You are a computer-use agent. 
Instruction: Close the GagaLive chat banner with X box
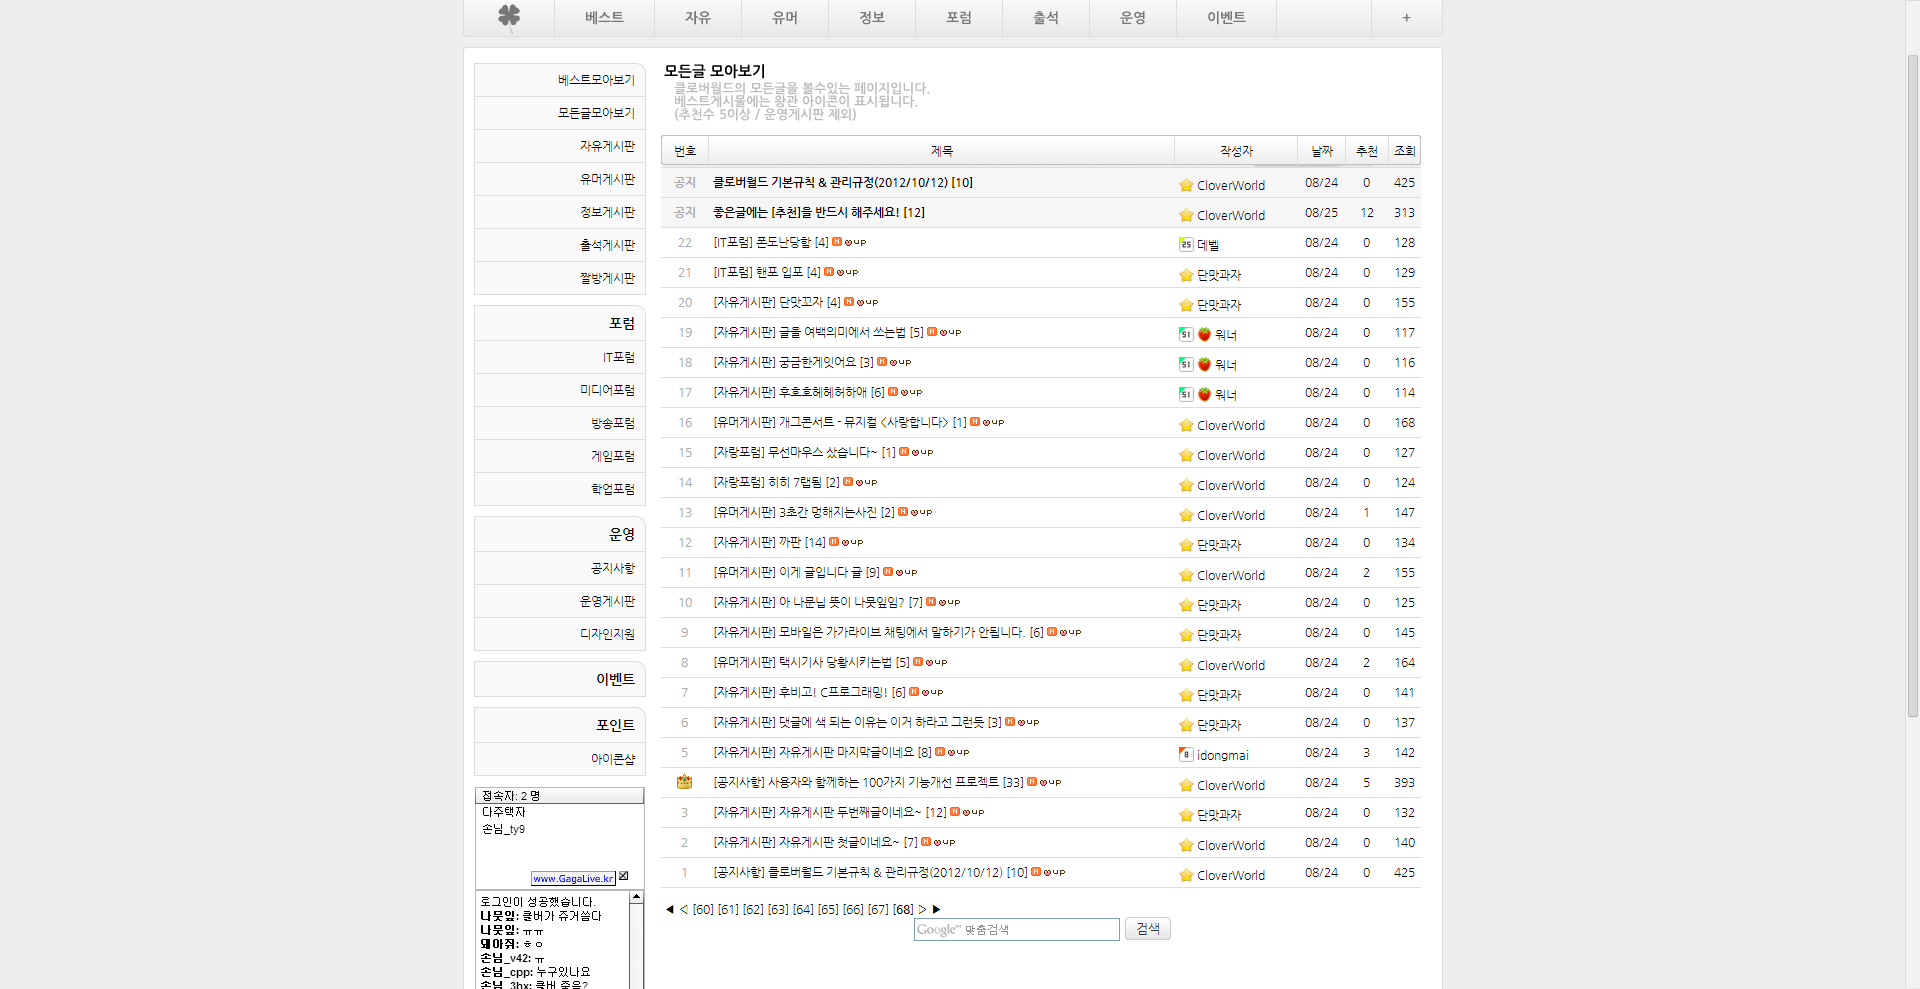(624, 877)
